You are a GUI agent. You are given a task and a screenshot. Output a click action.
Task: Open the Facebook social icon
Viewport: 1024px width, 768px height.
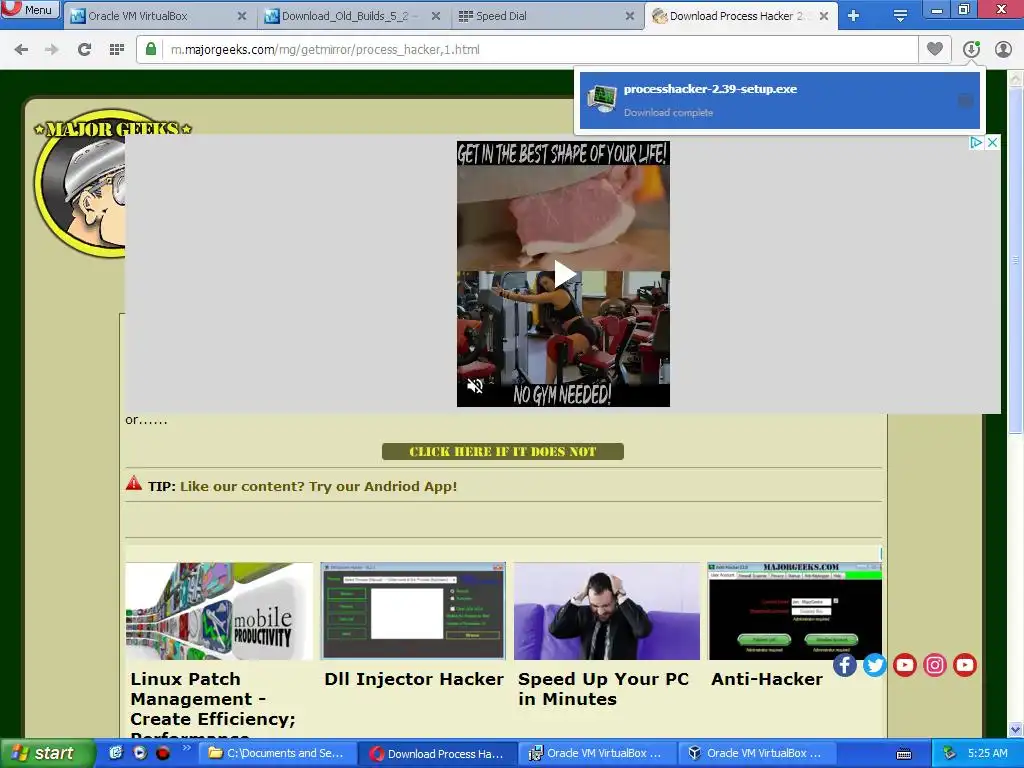[844, 665]
